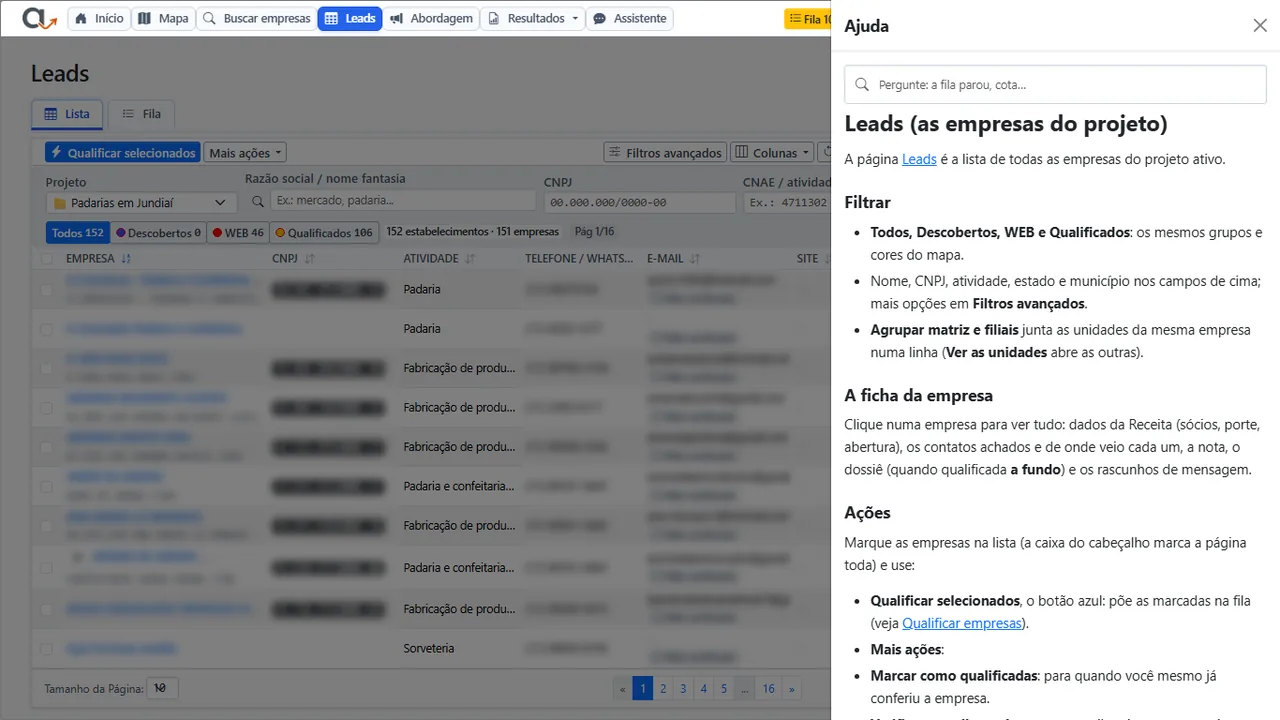Sort by CNPJ column sort icon
This screenshot has width=1280, height=720.
310,259
